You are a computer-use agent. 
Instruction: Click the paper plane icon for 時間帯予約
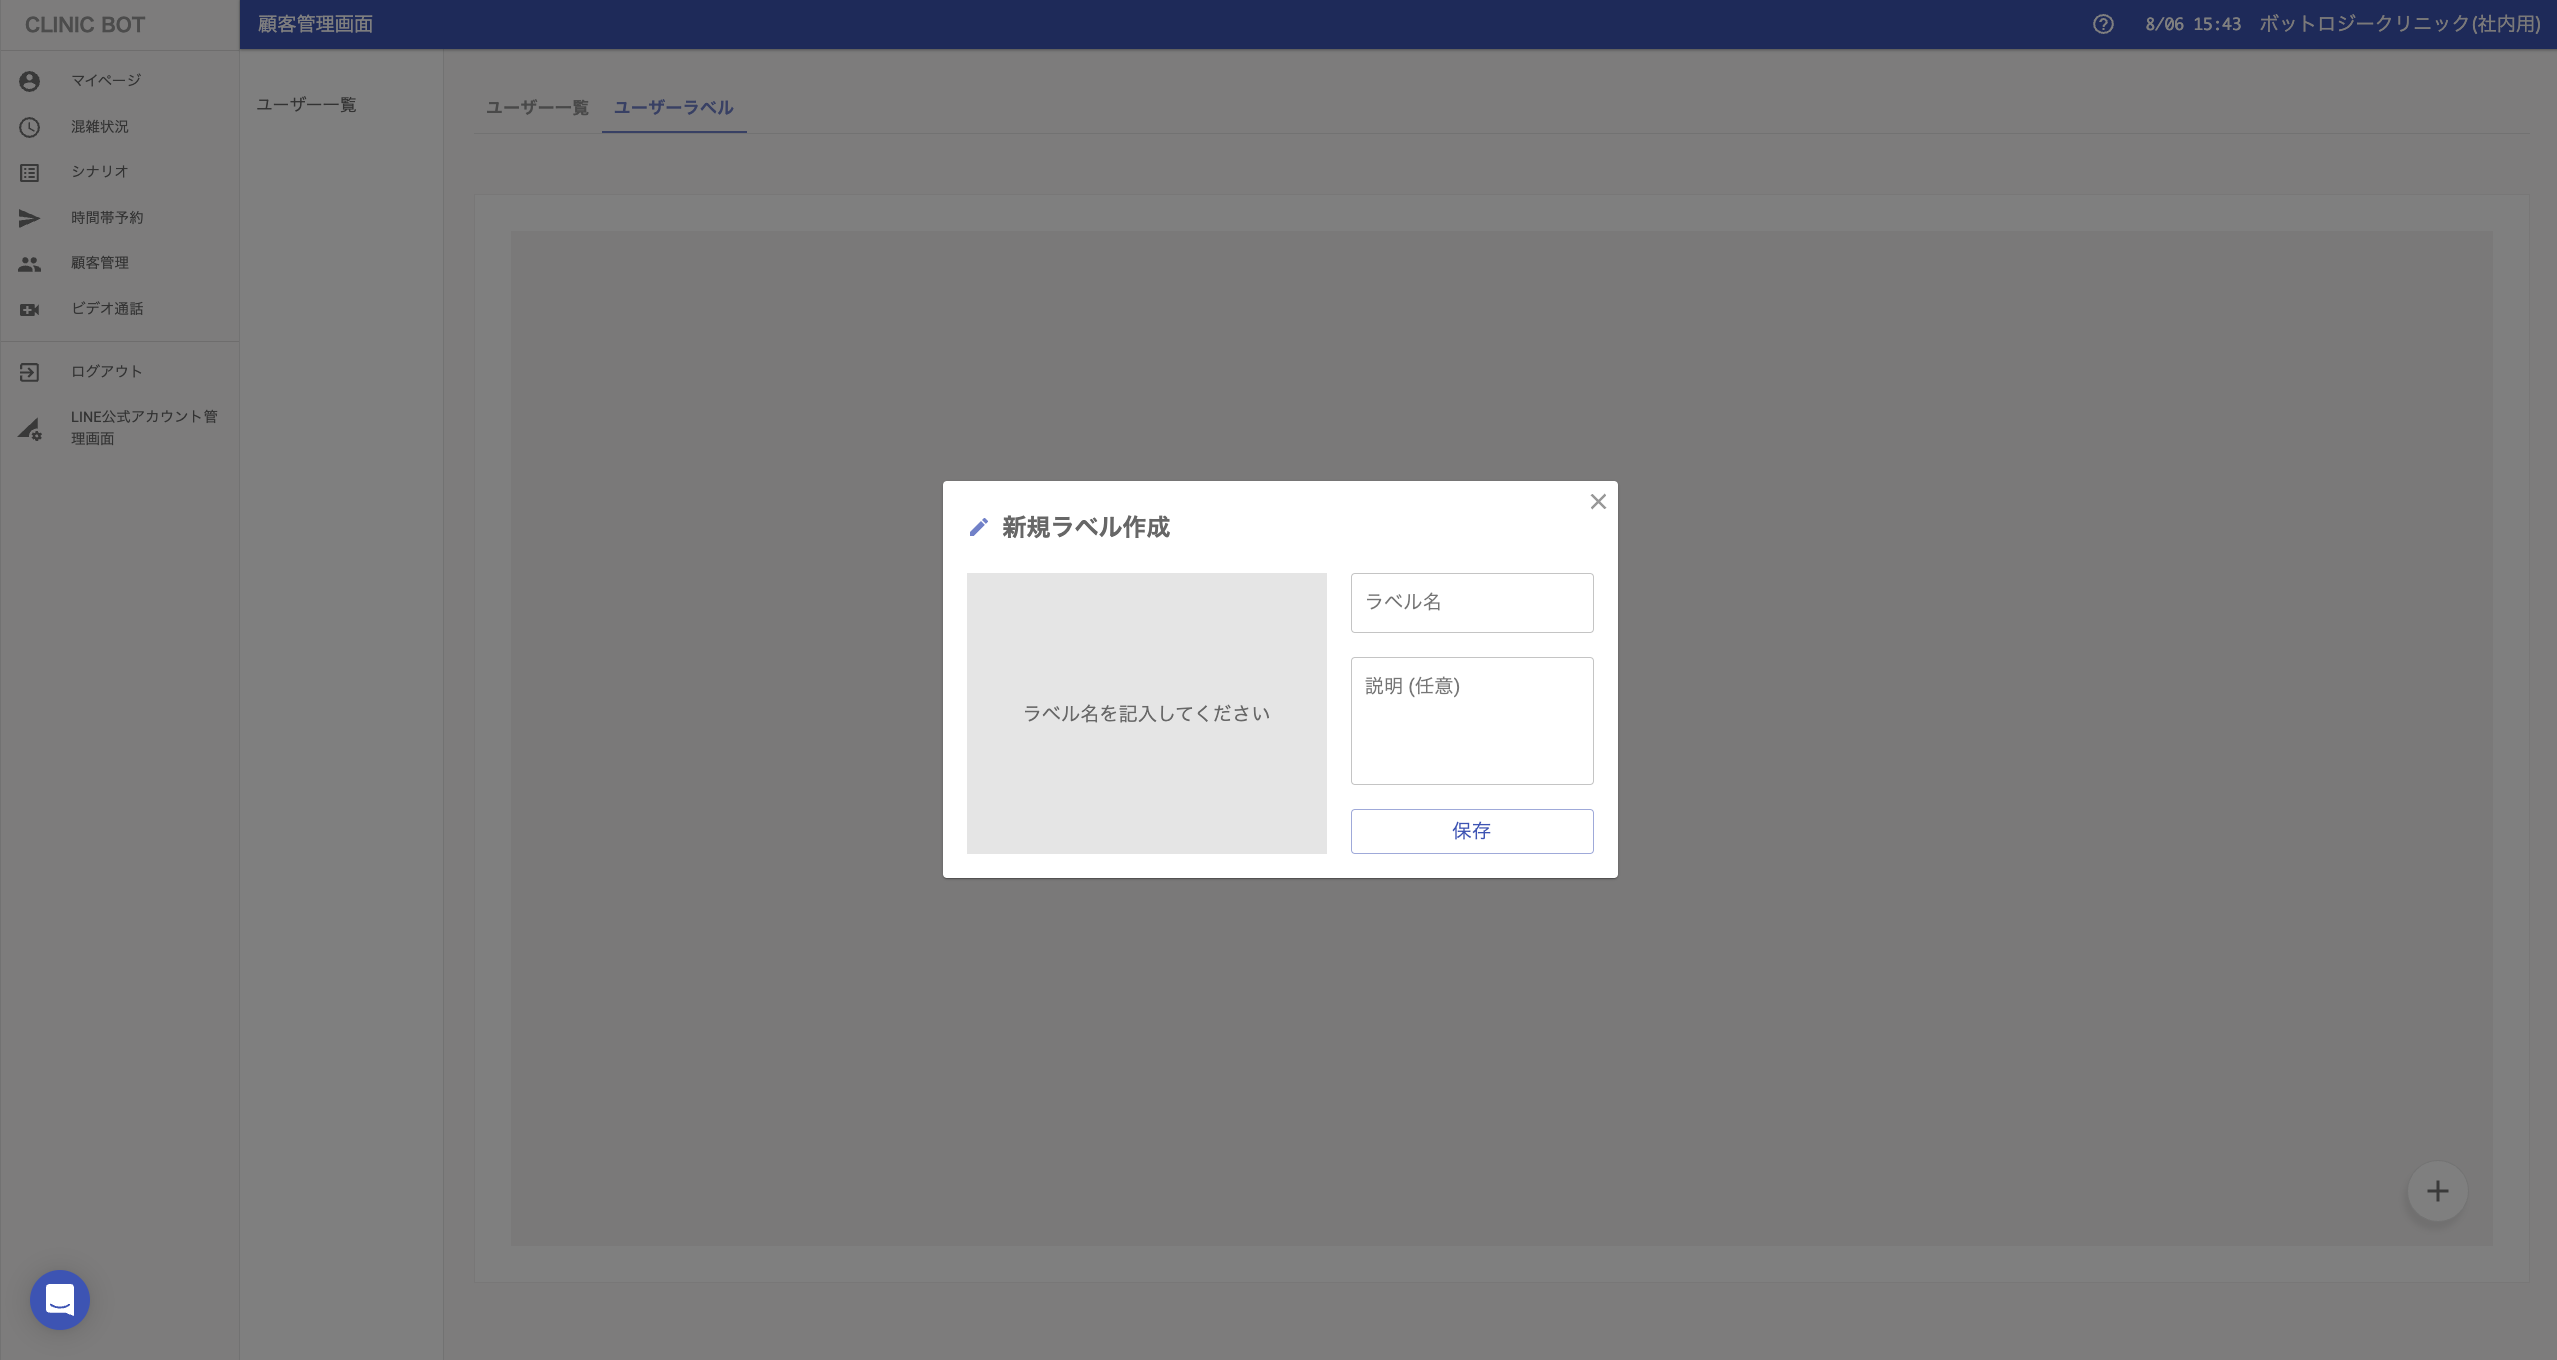pyautogui.click(x=29, y=218)
